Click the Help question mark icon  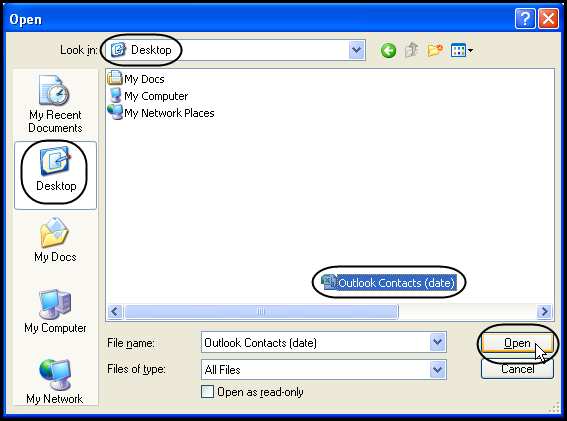pos(525,18)
